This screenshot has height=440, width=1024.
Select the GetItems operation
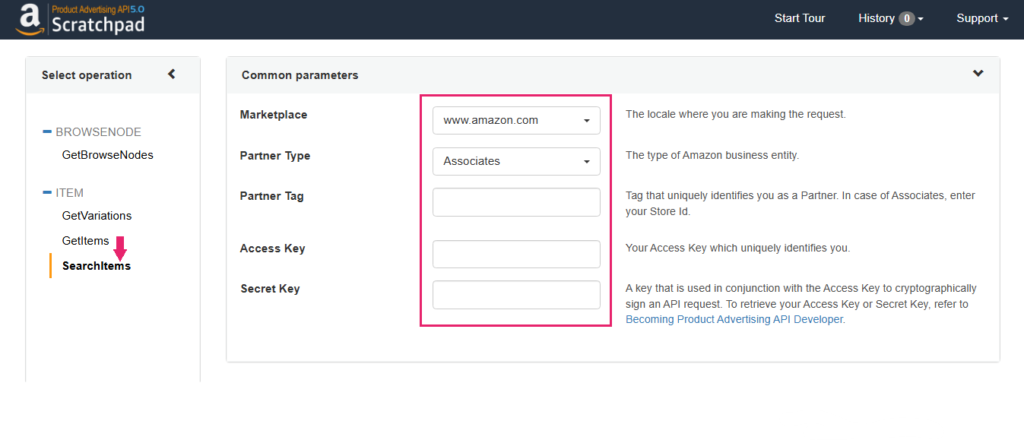[x=86, y=241]
